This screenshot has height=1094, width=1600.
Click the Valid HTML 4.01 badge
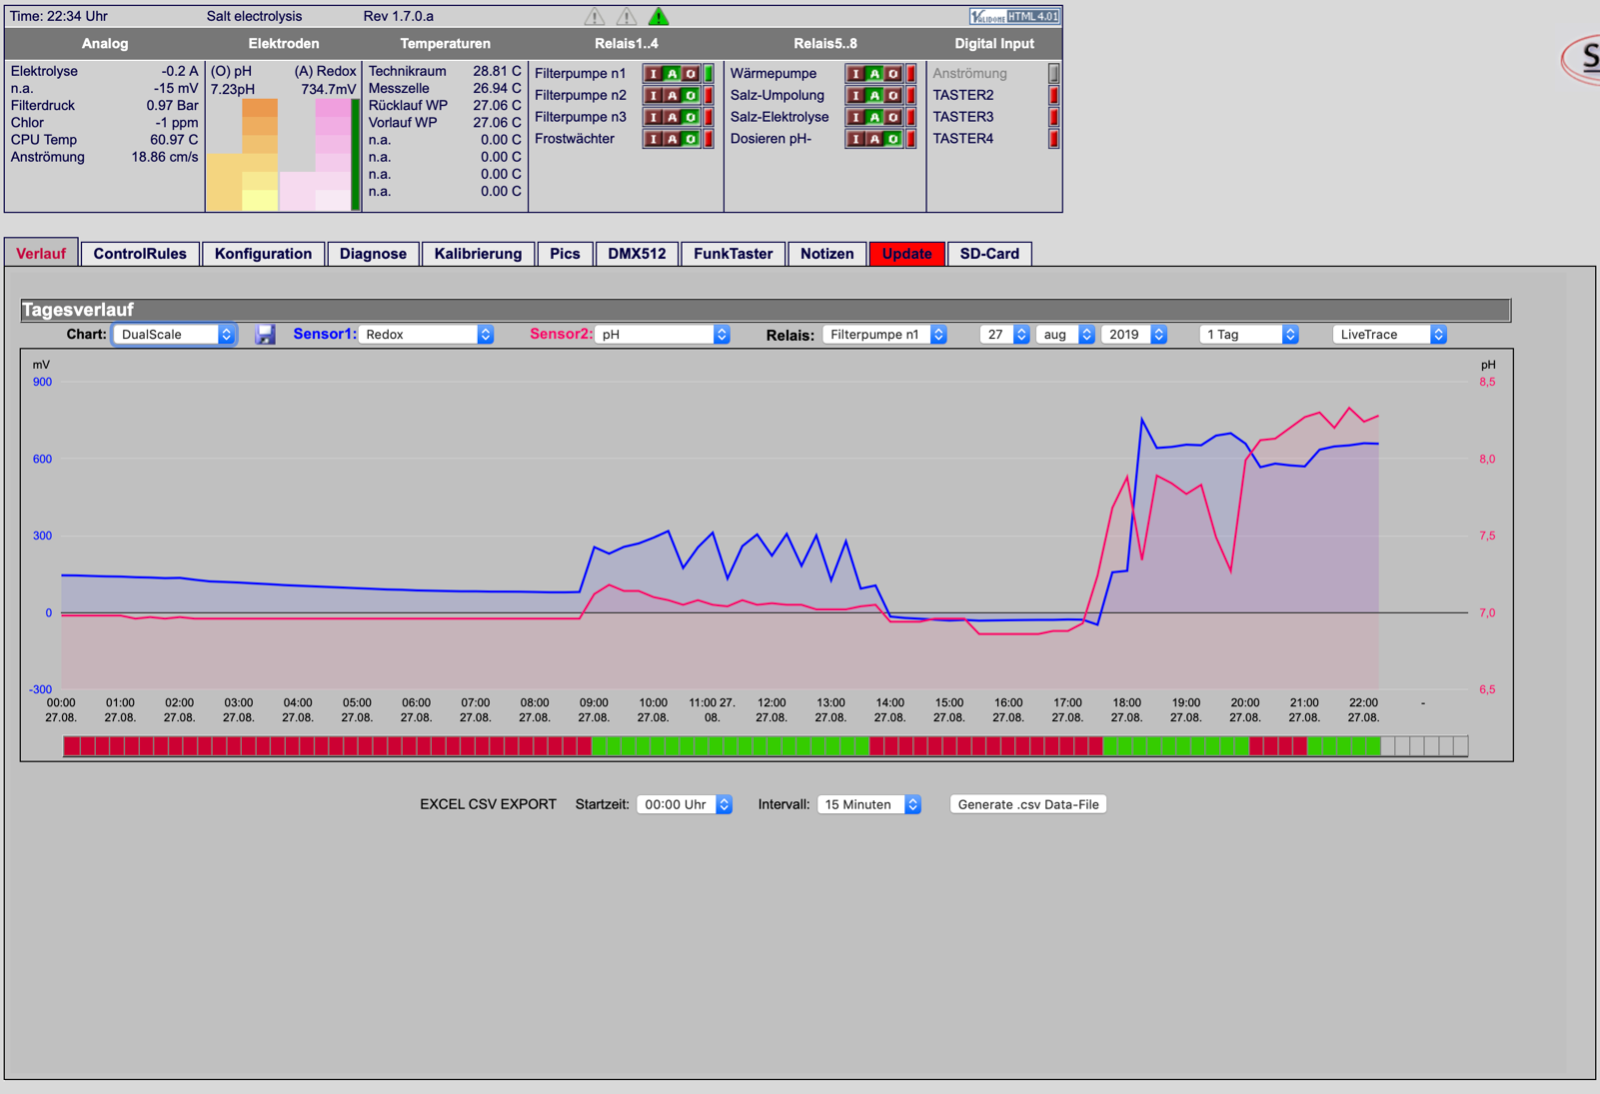1014,16
